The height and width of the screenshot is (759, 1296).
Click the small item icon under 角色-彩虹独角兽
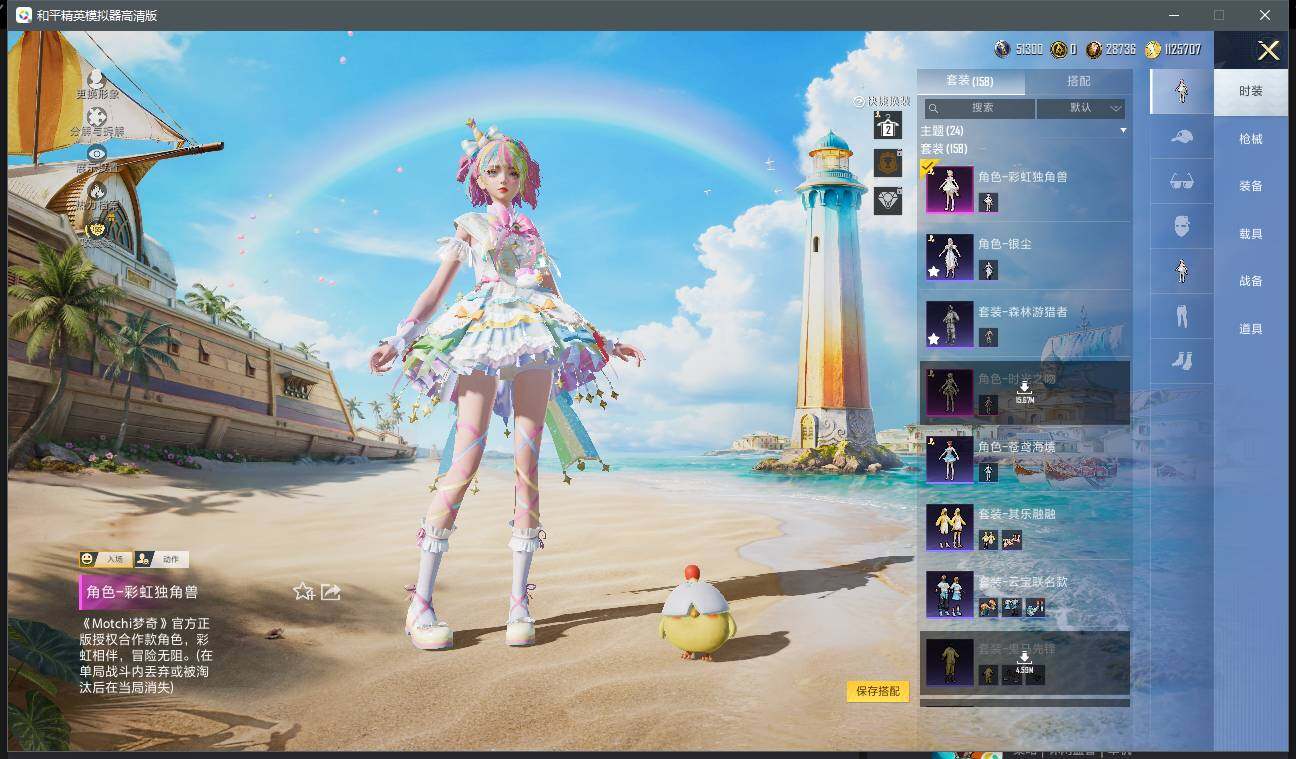[x=988, y=202]
